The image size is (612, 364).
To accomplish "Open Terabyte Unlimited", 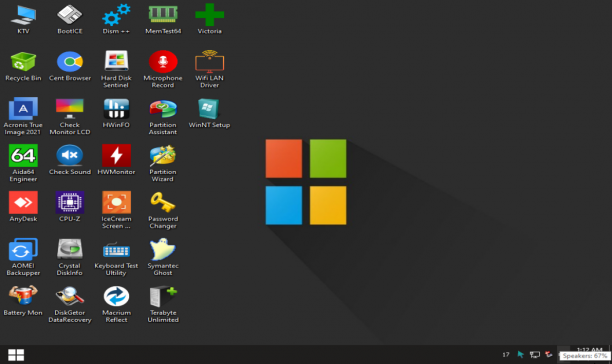I will [163, 304].
